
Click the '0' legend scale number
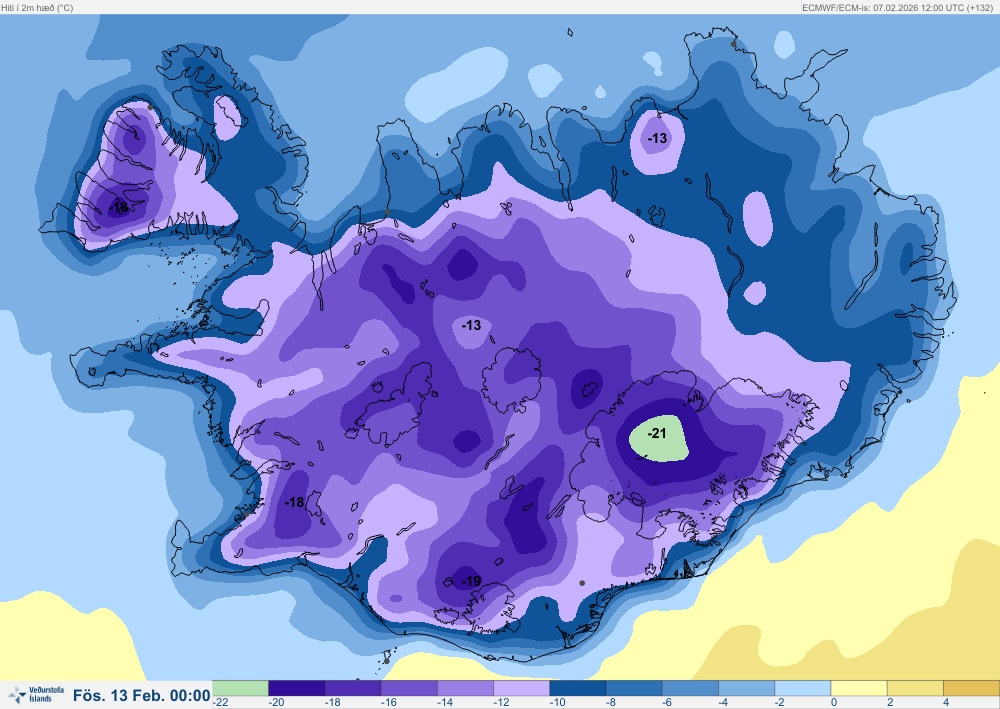point(834,702)
